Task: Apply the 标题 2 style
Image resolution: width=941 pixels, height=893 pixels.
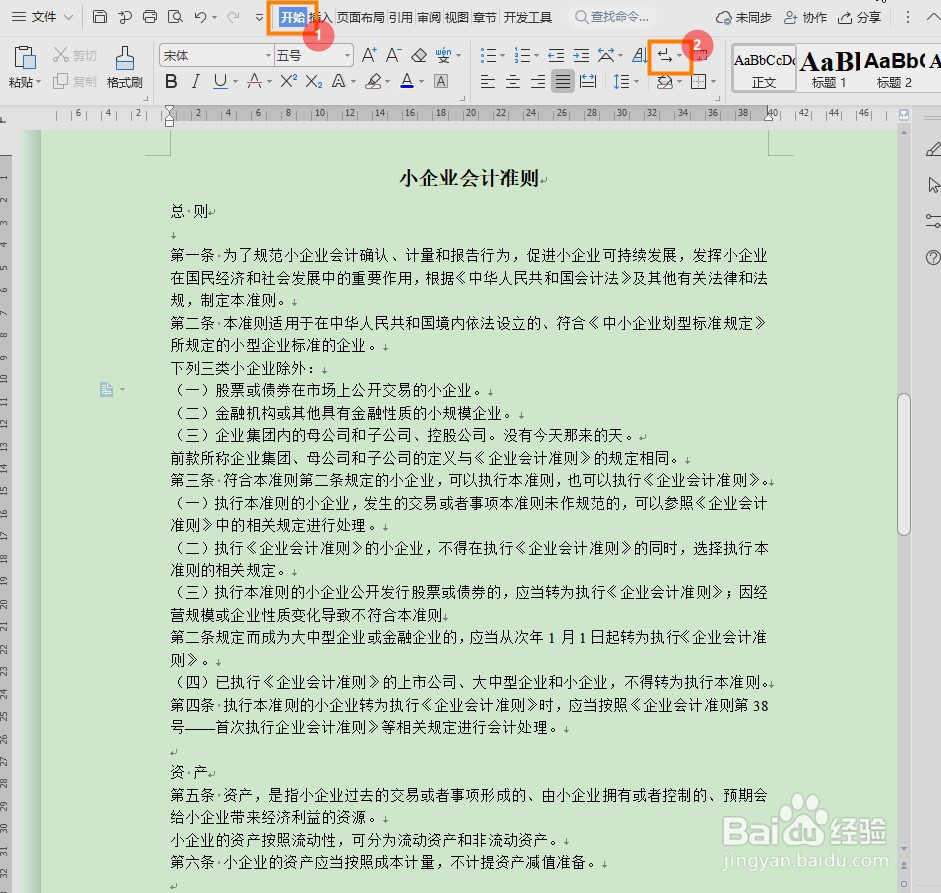Action: pyautogui.click(x=894, y=68)
